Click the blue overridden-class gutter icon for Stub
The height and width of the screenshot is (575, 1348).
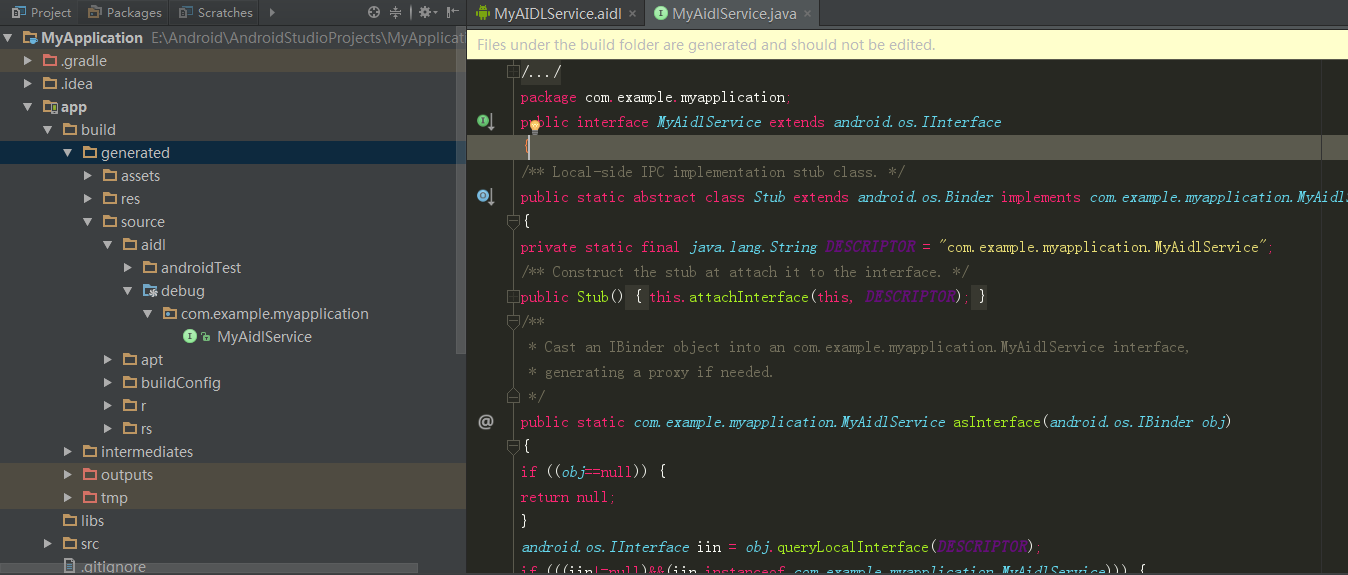[x=485, y=197]
